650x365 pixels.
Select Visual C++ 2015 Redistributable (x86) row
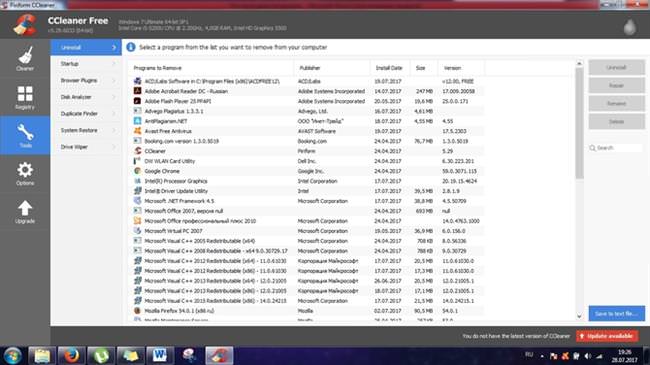pos(306,300)
